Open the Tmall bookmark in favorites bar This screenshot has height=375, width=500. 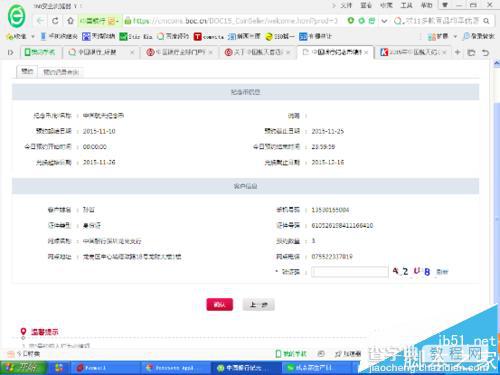[99, 36]
